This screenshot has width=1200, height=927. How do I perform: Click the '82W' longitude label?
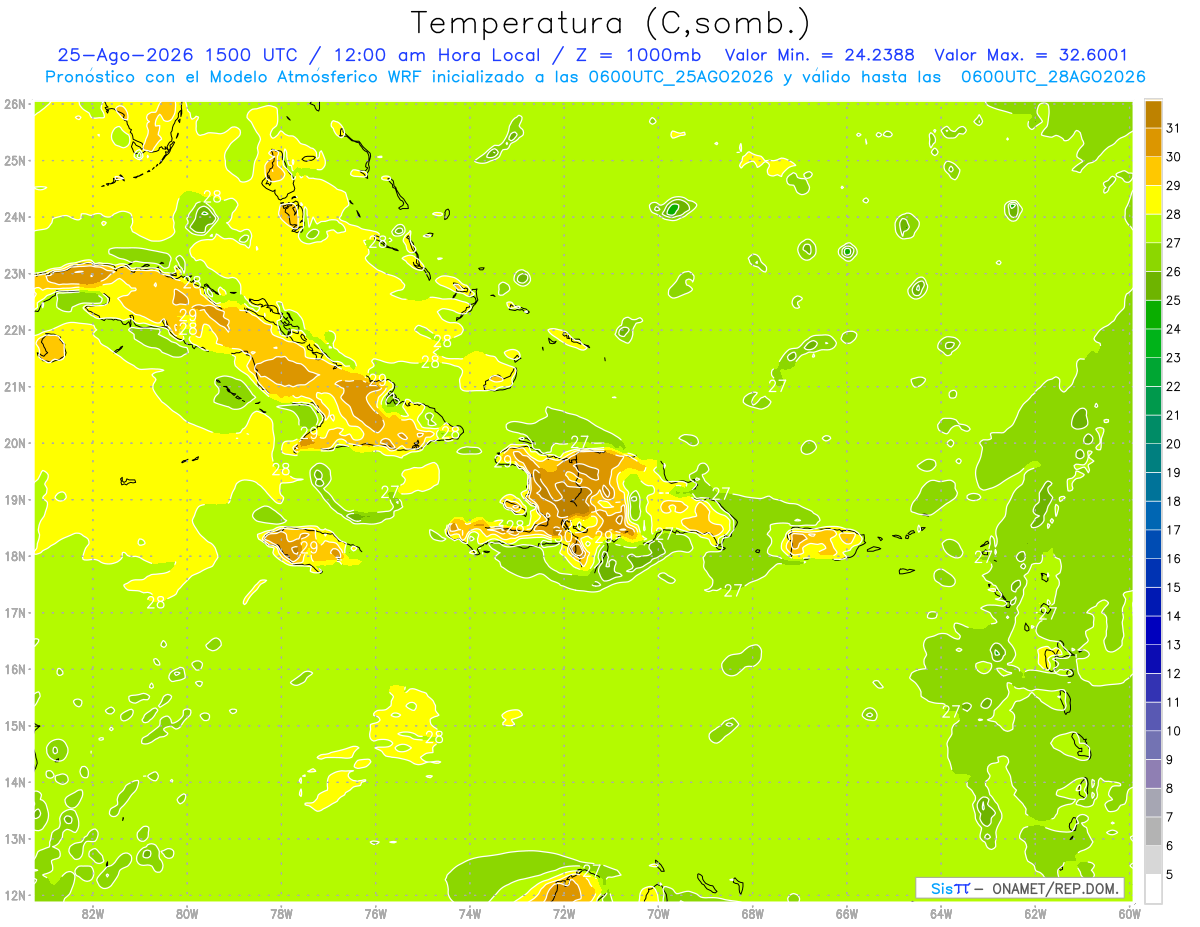pyautogui.click(x=93, y=914)
